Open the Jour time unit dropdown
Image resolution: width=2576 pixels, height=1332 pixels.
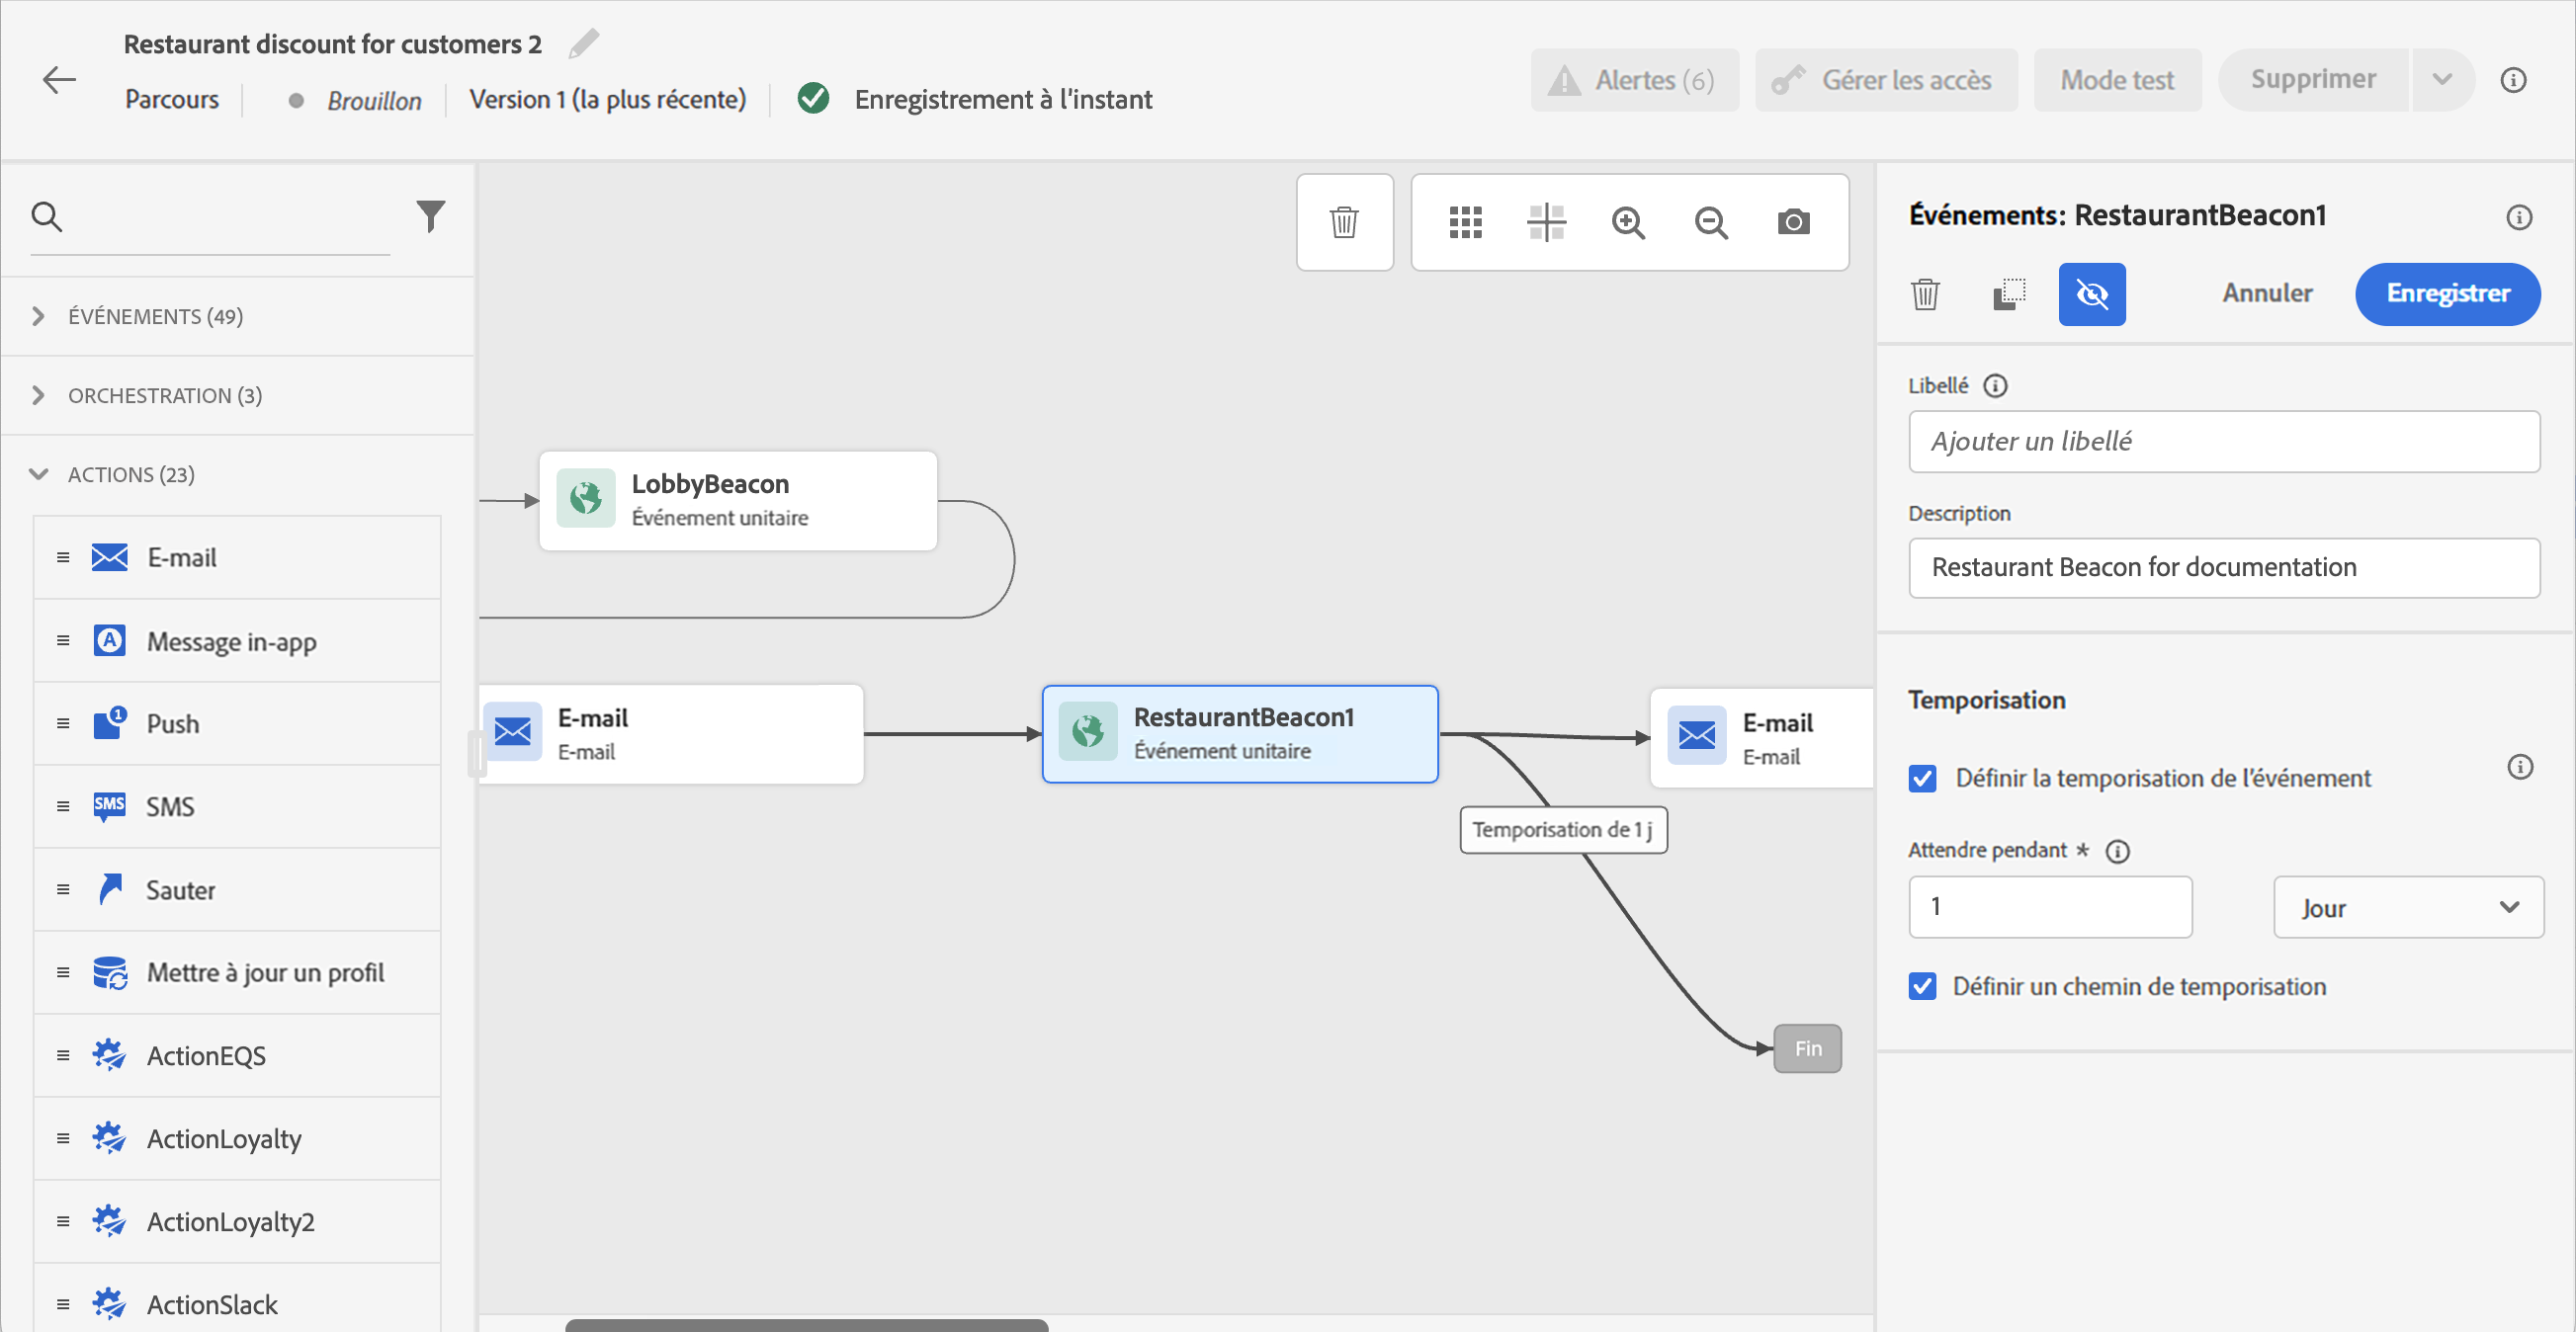click(2407, 907)
